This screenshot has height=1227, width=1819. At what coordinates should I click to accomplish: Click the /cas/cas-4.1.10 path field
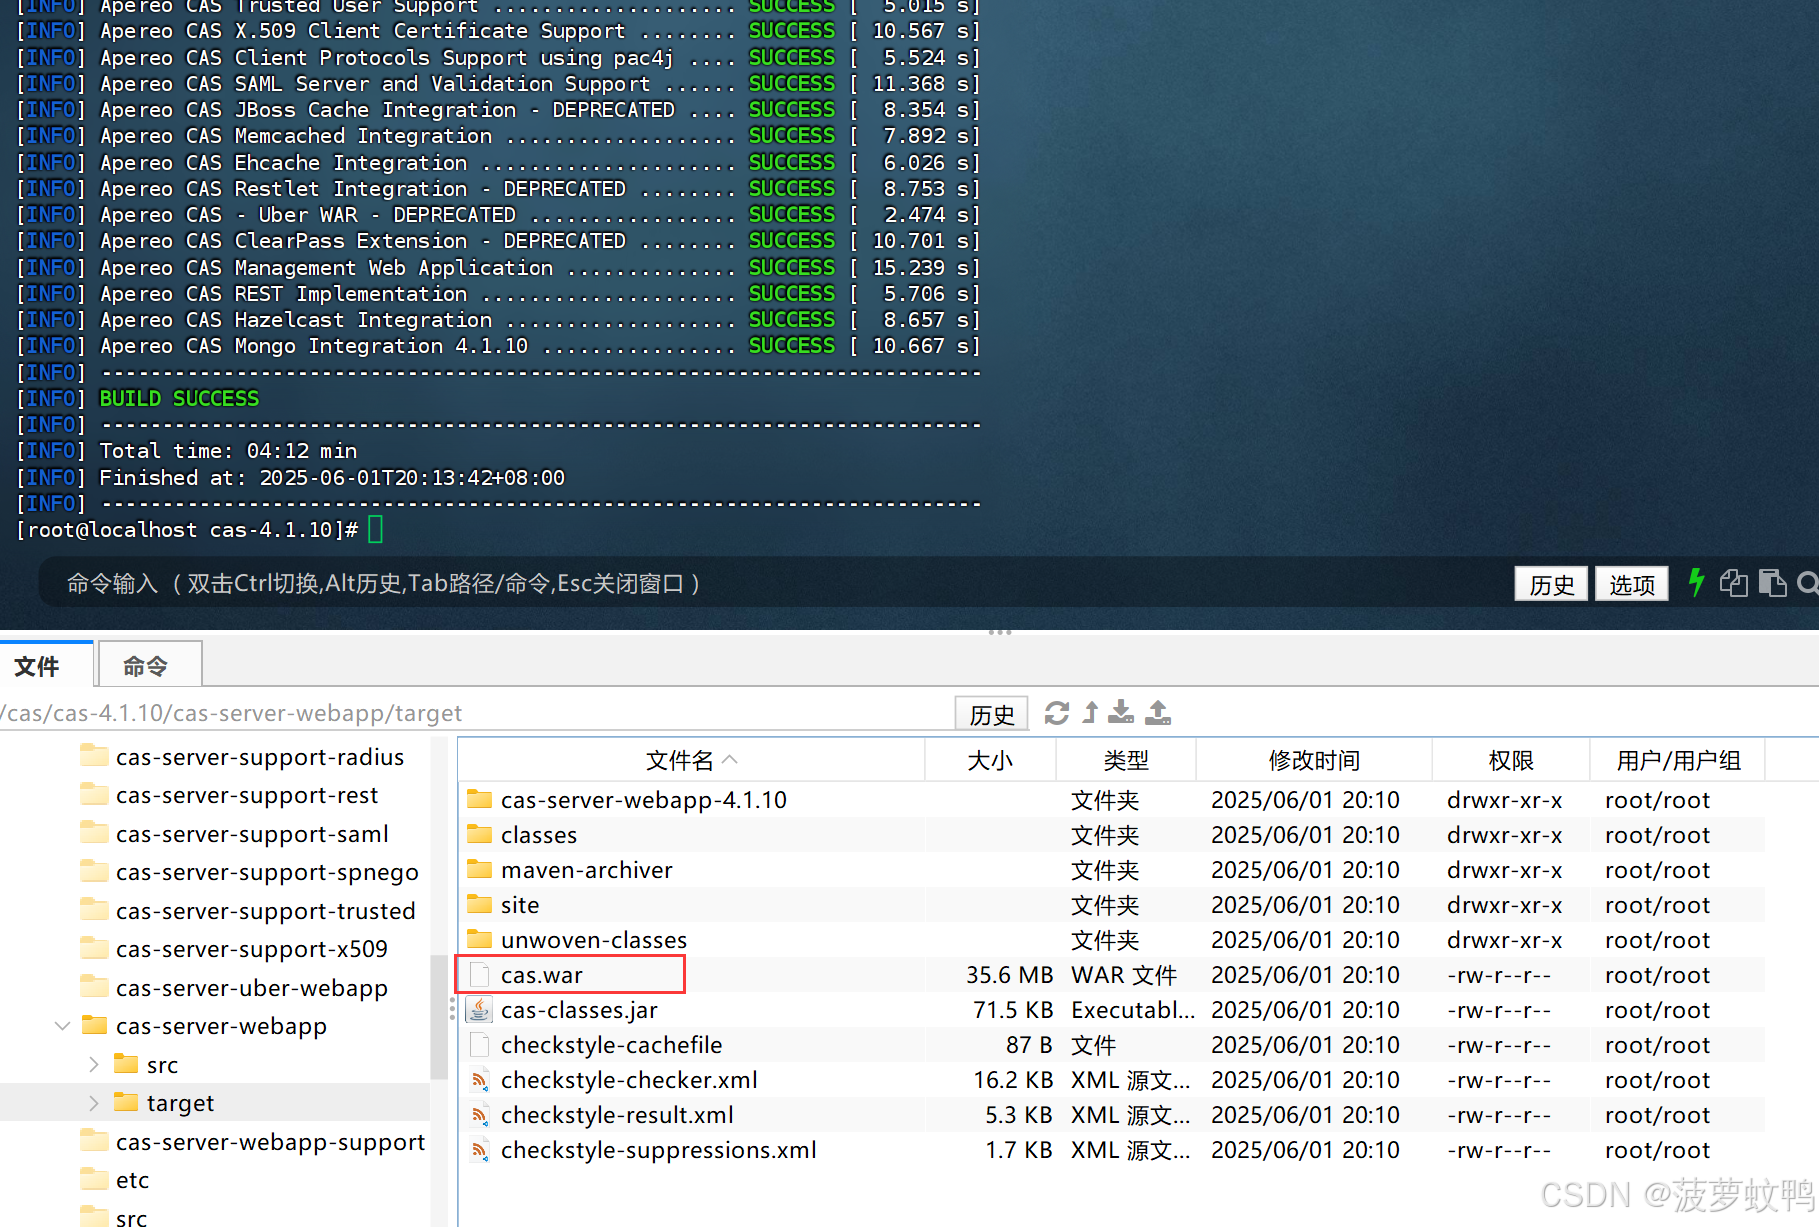point(475,713)
